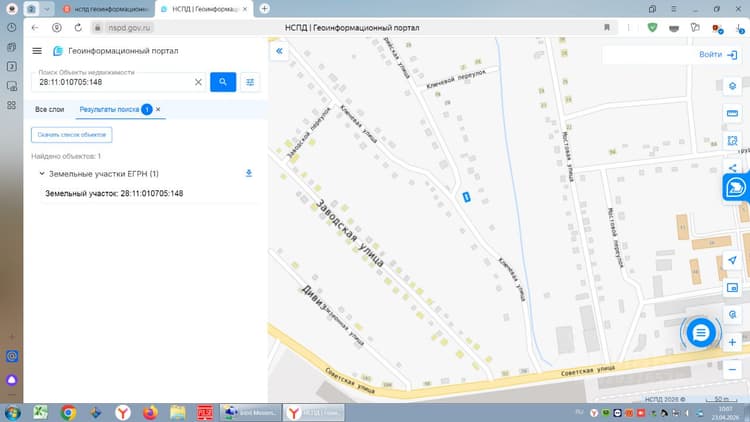Open the map layers tool

coord(732,86)
